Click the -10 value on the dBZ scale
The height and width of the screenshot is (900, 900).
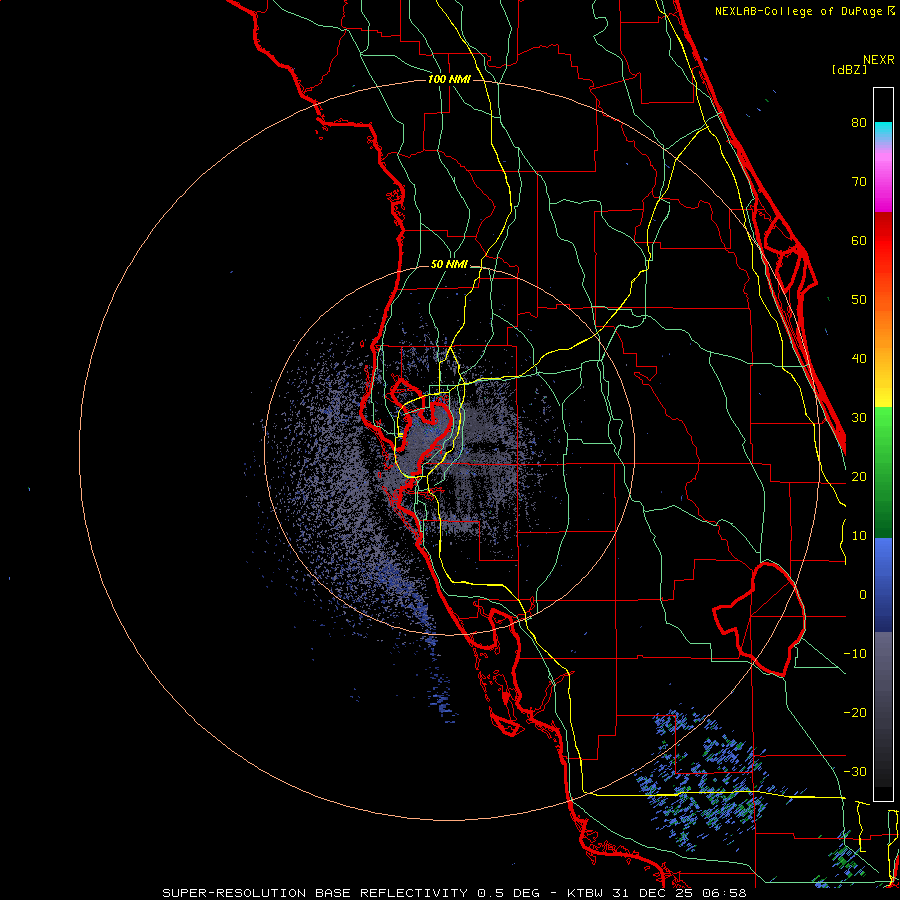[855, 654]
